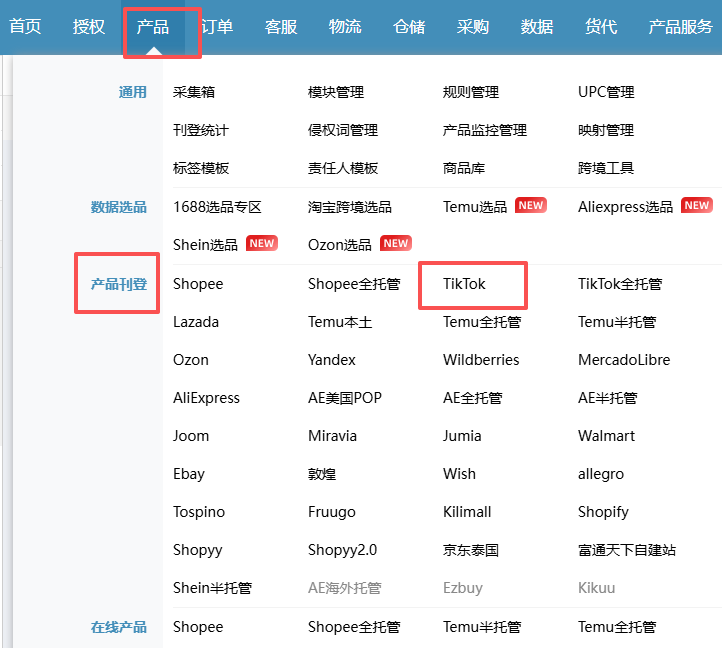Image resolution: width=722 pixels, height=648 pixels.
Task: Switch to the 订单 navigation tab
Action: pyautogui.click(x=217, y=27)
